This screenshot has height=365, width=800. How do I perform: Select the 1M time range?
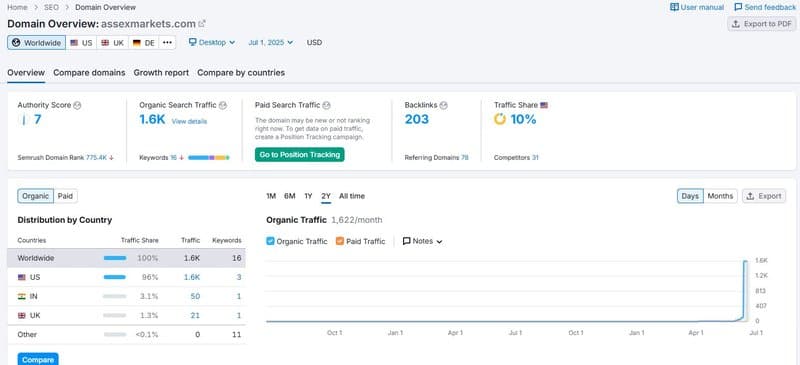[x=271, y=196]
